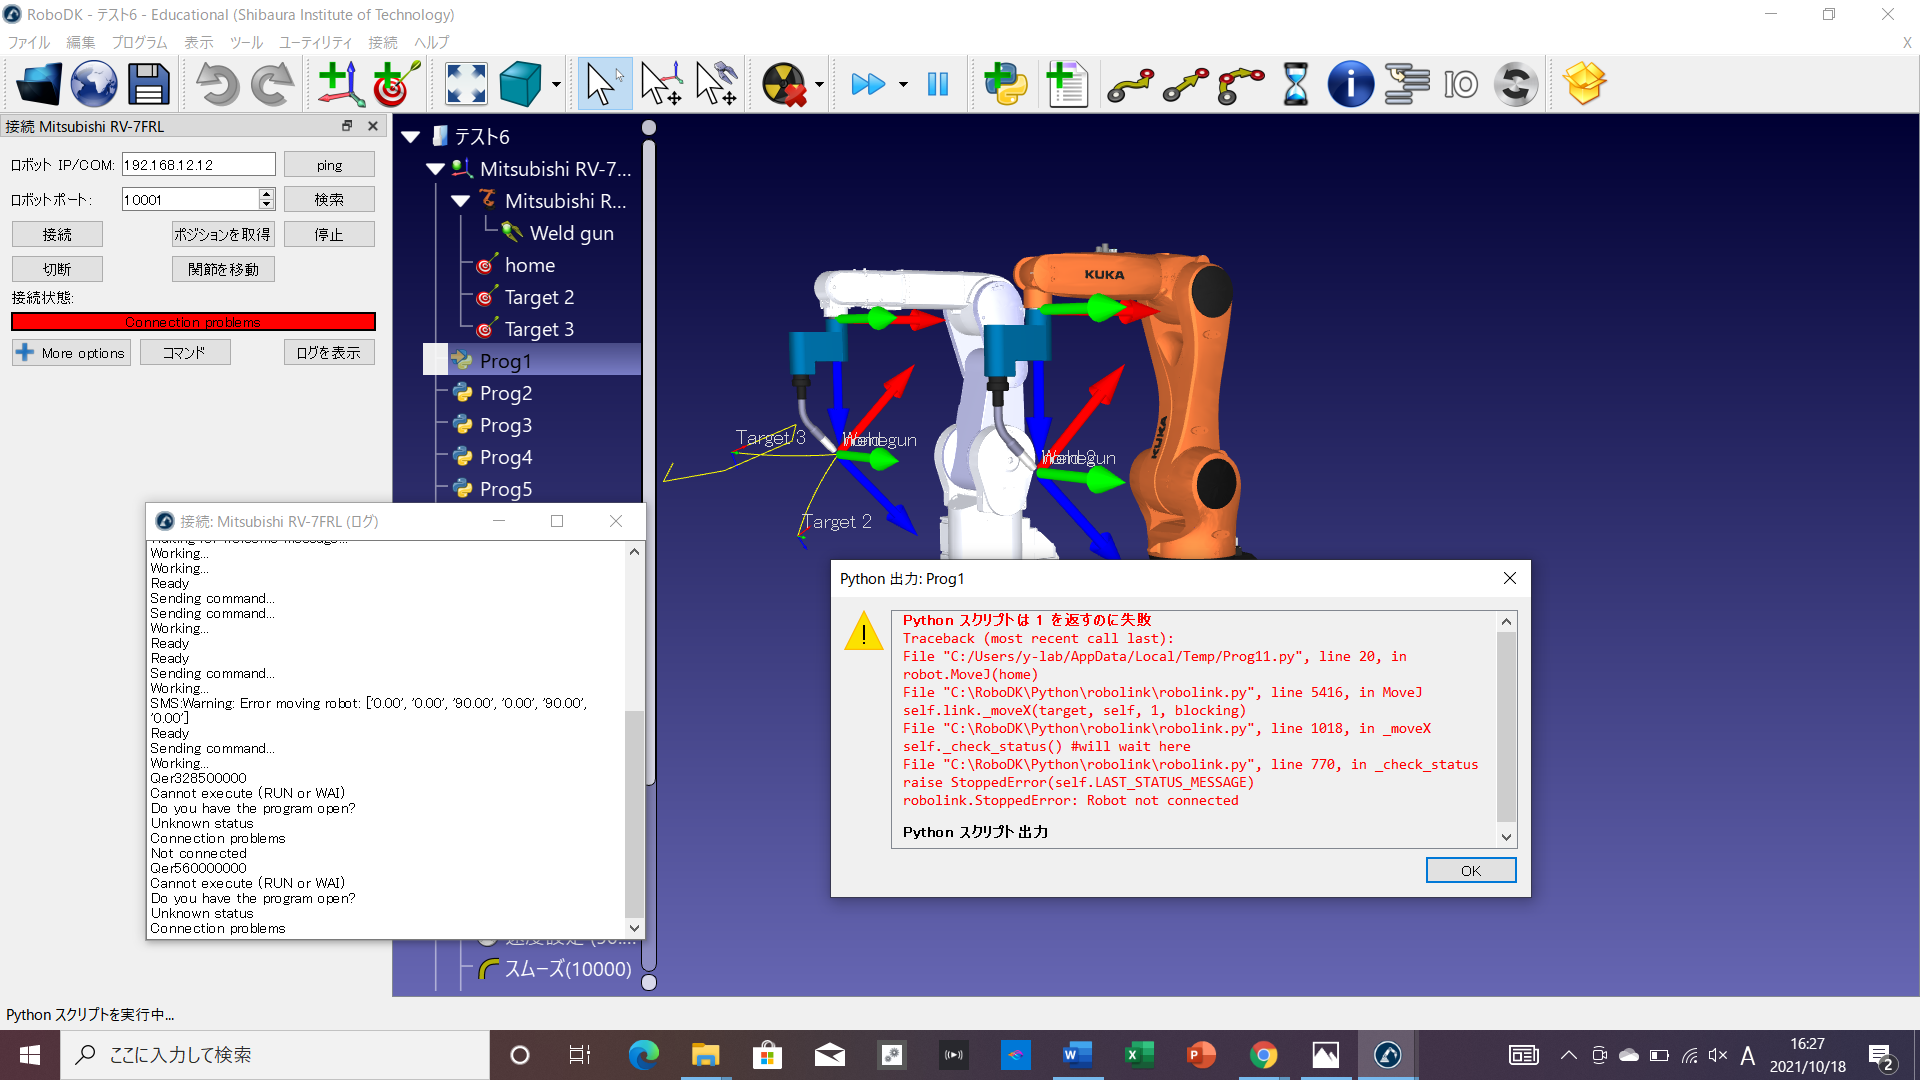Image resolution: width=1920 pixels, height=1080 pixels.
Task: Click the Add Python program icon
Action: [x=1005, y=84]
